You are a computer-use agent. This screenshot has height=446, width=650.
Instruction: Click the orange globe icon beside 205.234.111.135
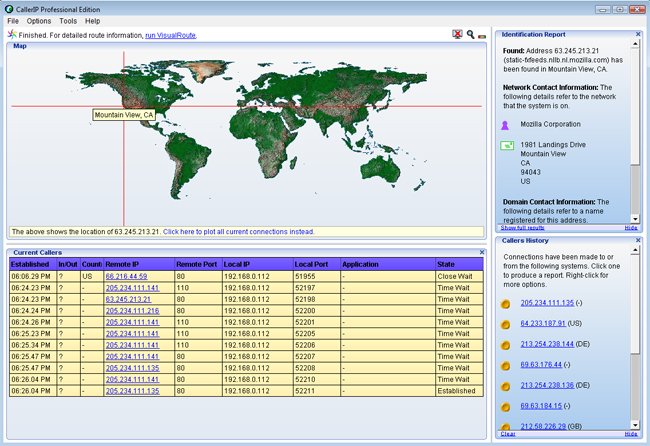tap(506, 303)
